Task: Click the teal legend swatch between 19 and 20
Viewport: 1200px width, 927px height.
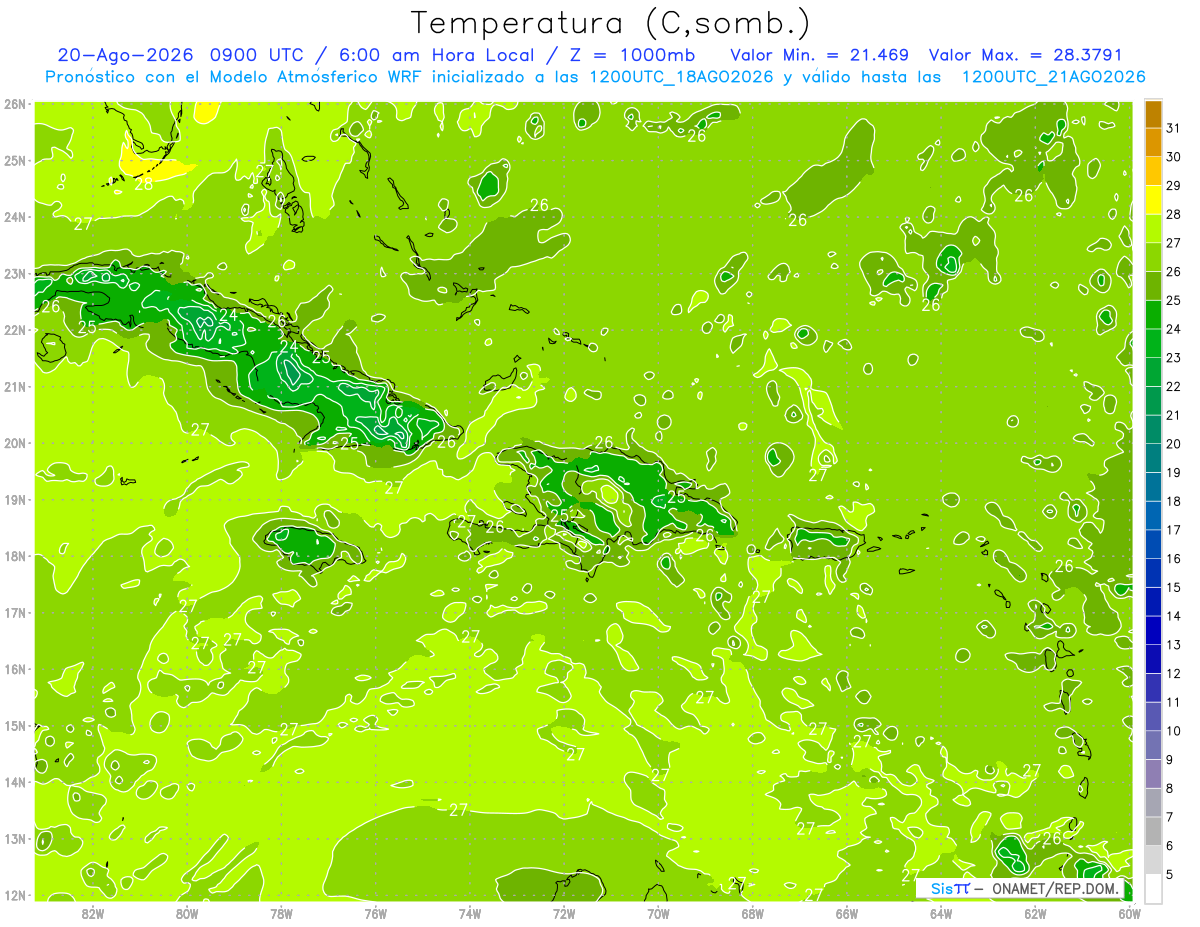Action: (1153, 458)
